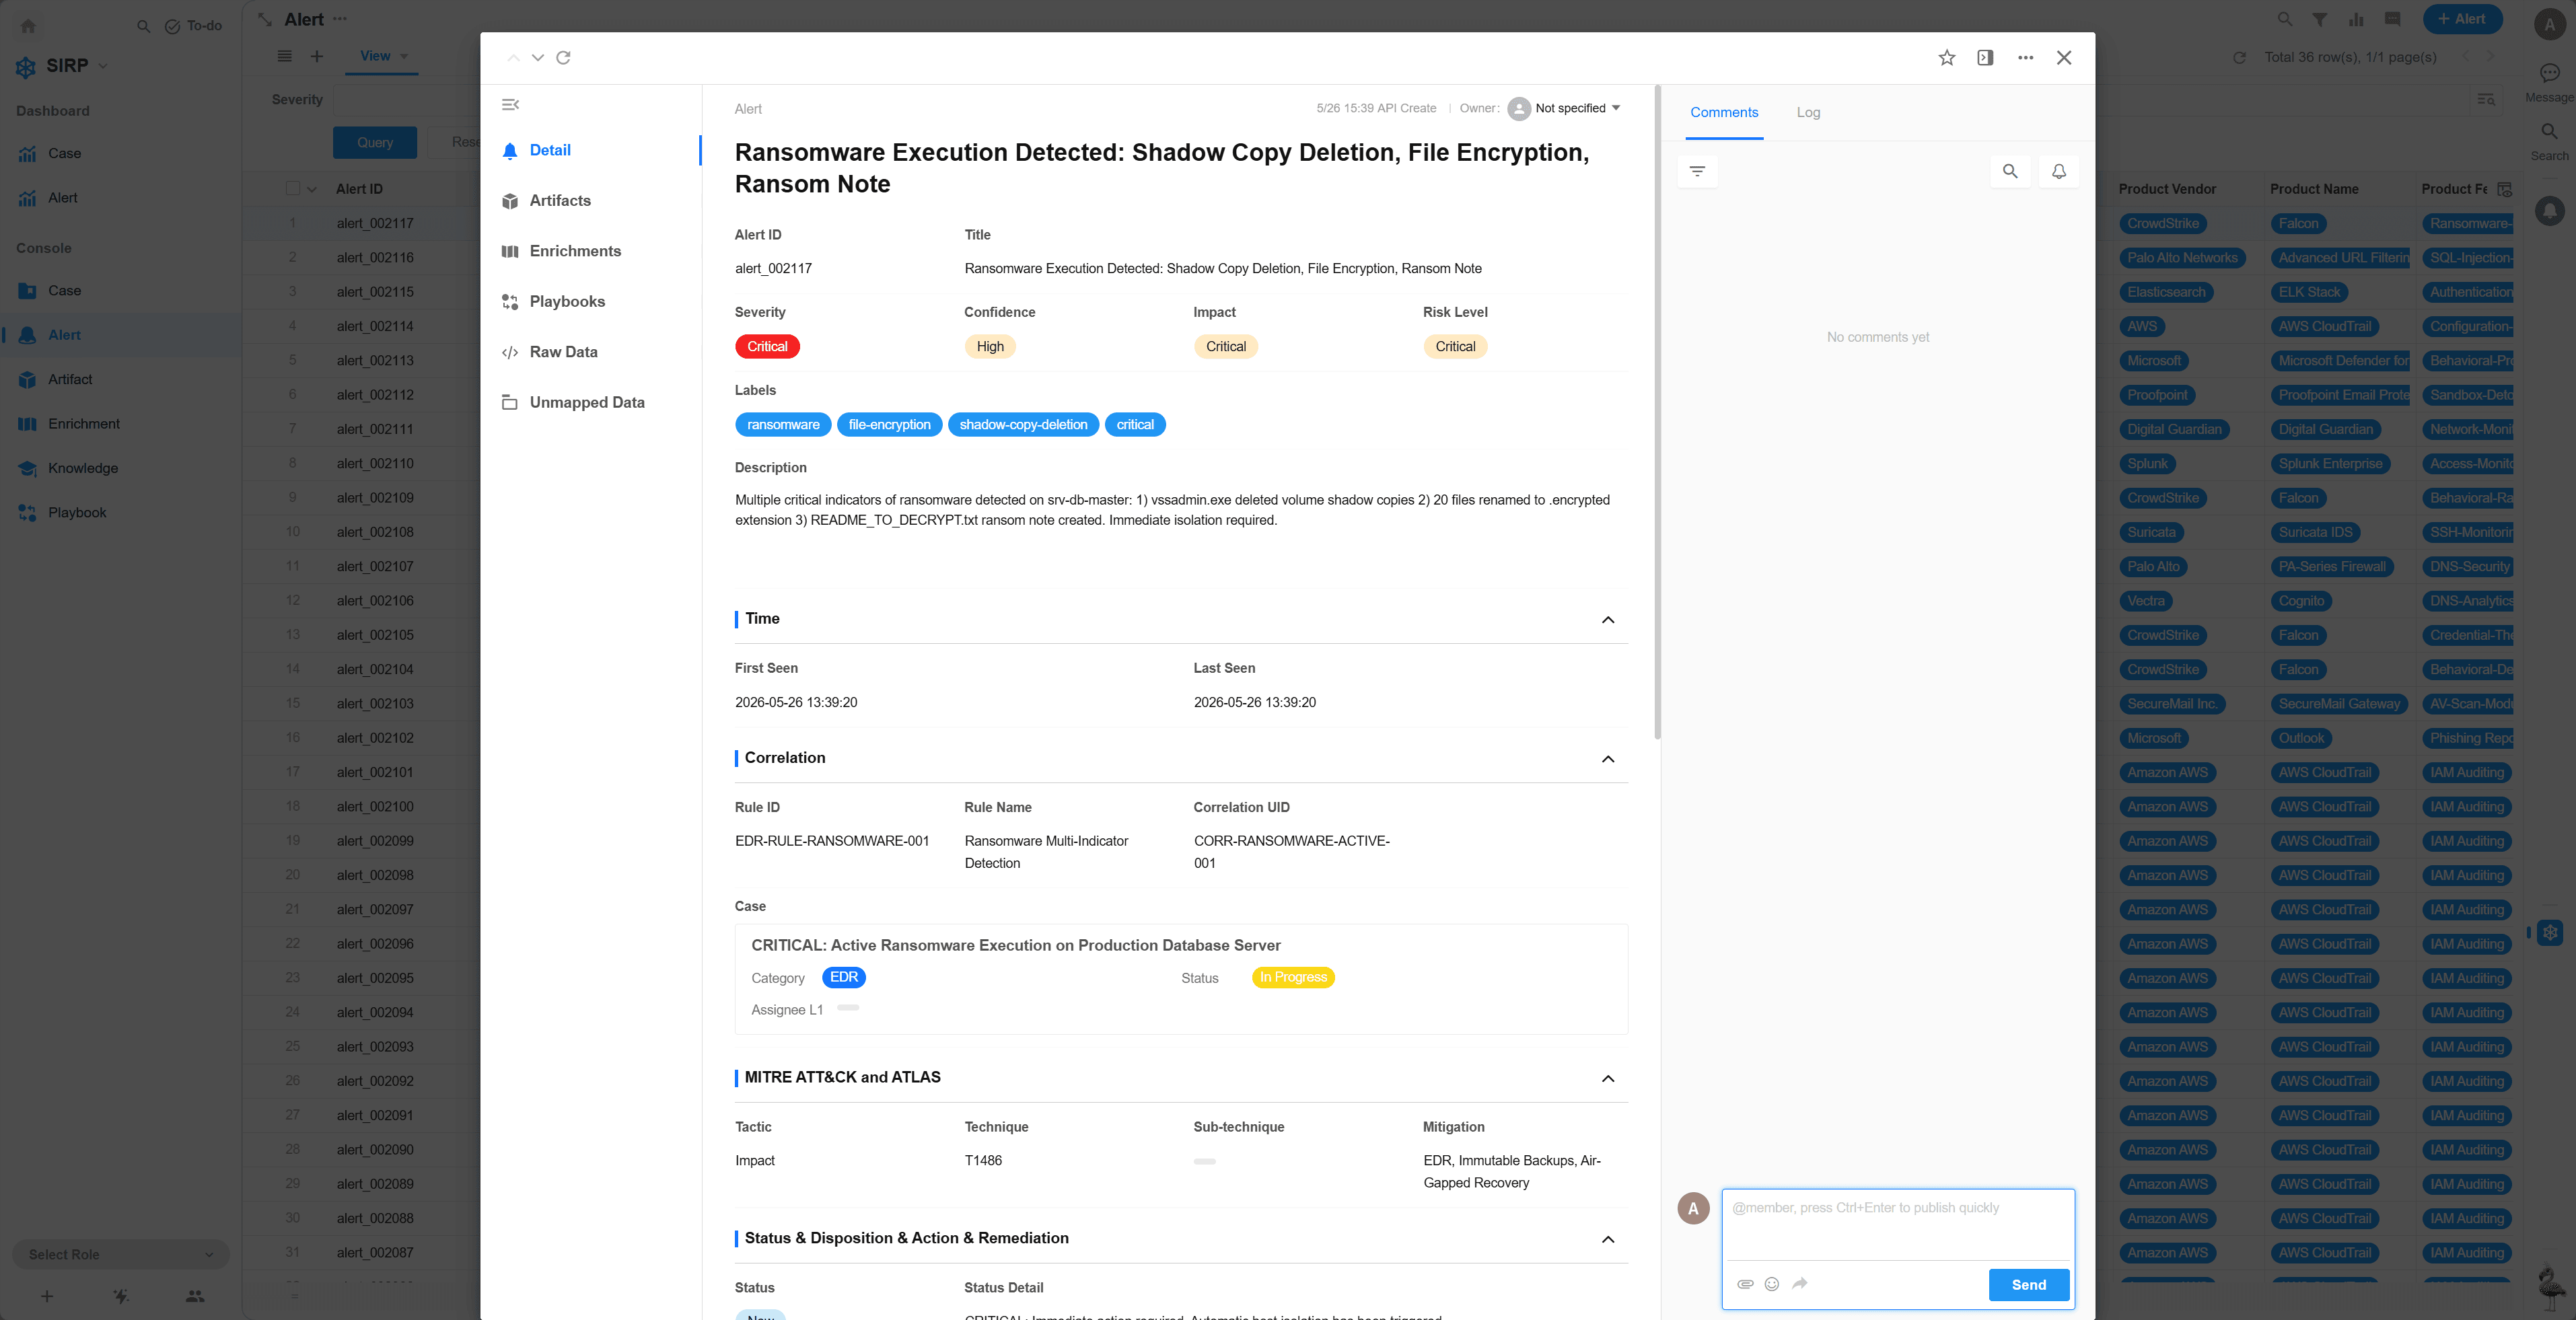Click the 'ransomware' label tag
Image resolution: width=2576 pixels, height=1320 pixels.
coord(783,425)
